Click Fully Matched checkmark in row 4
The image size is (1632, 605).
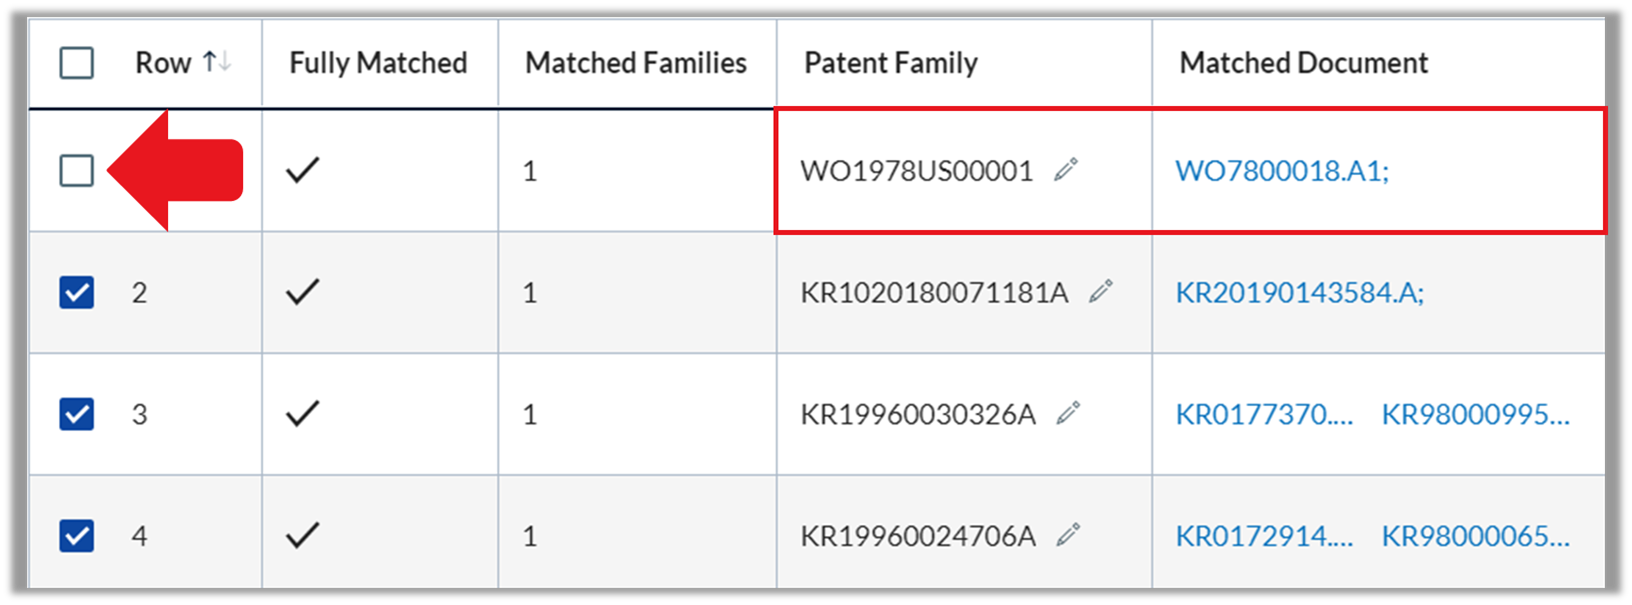coord(302,536)
